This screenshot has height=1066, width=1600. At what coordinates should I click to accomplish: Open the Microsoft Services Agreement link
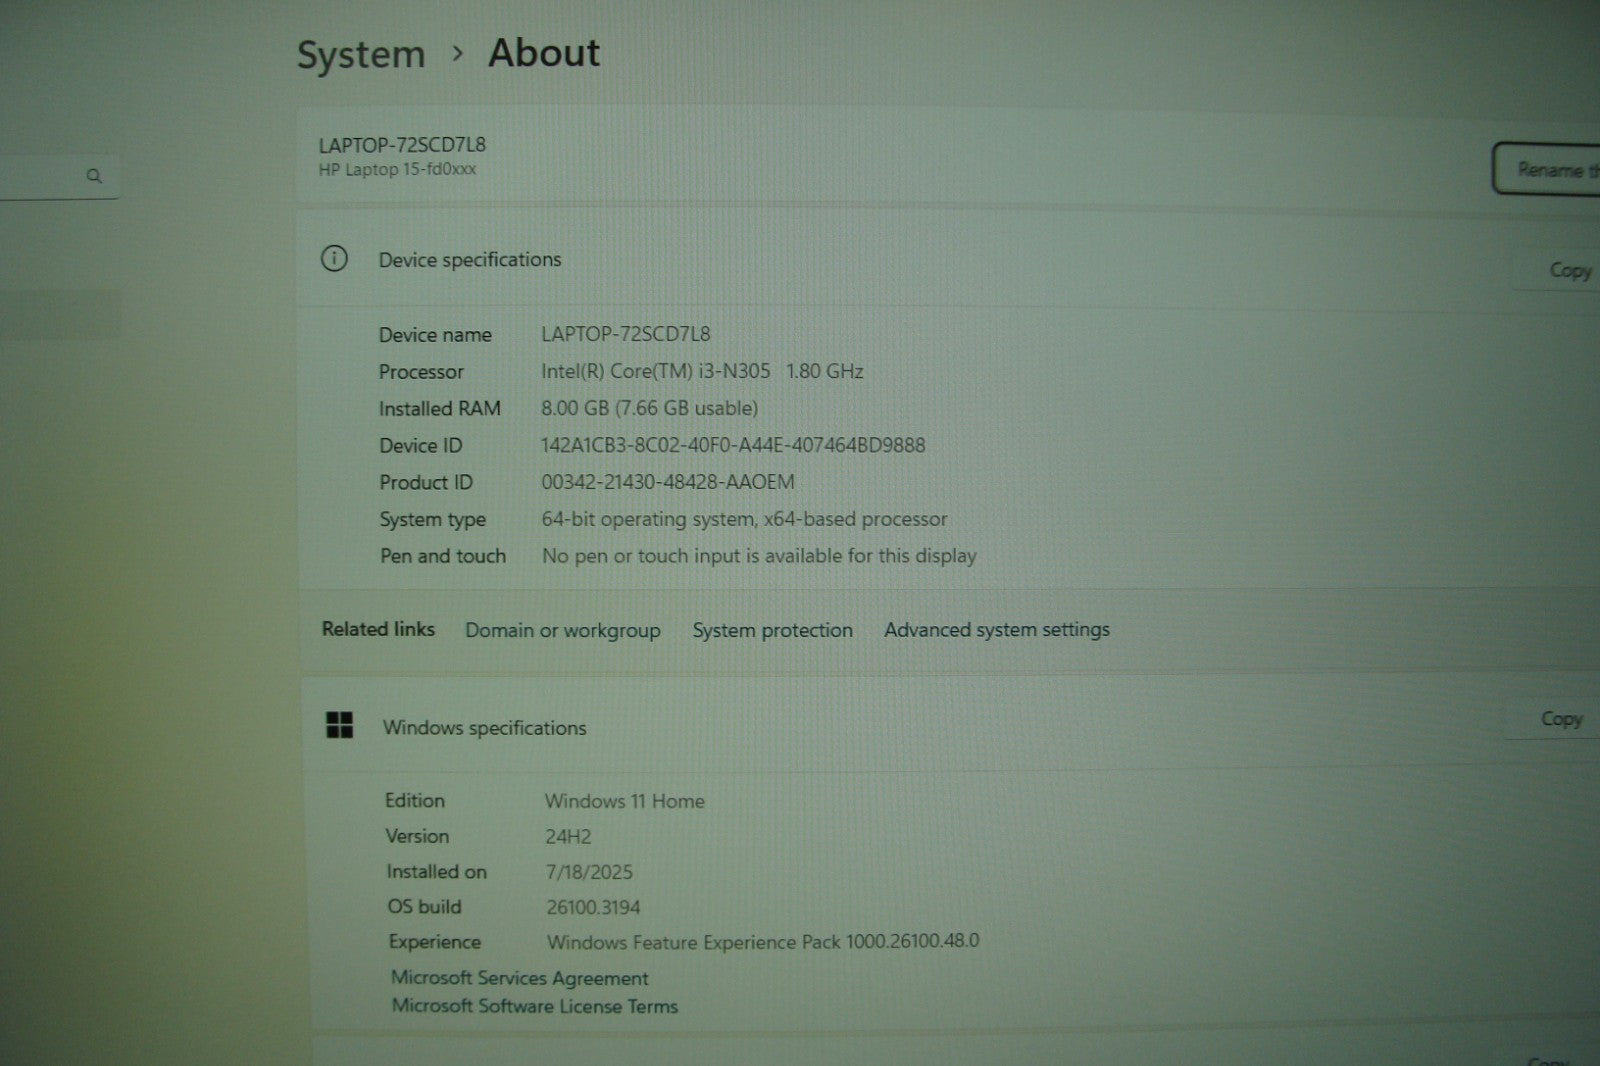click(x=519, y=978)
